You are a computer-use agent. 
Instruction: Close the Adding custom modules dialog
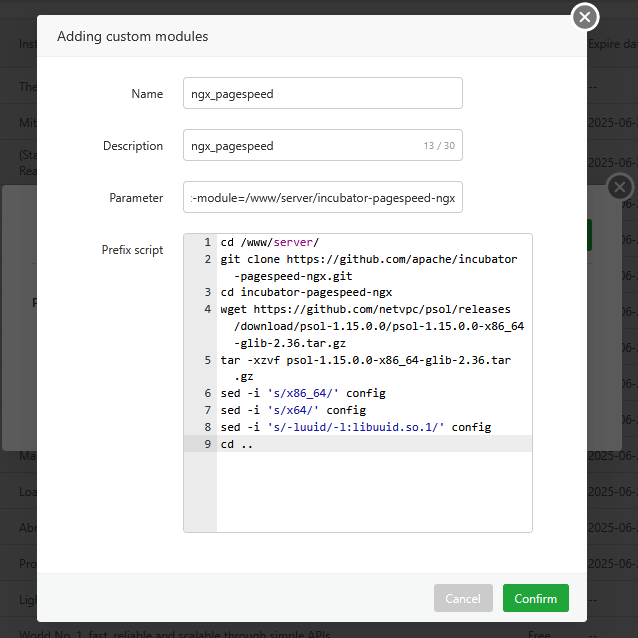coord(585,17)
